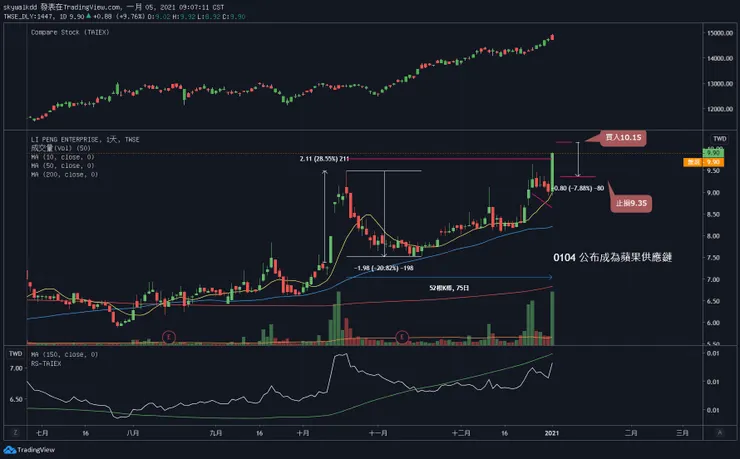Select the MA (10, close, 0) legend
The height and width of the screenshot is (459, 740).
62,157
